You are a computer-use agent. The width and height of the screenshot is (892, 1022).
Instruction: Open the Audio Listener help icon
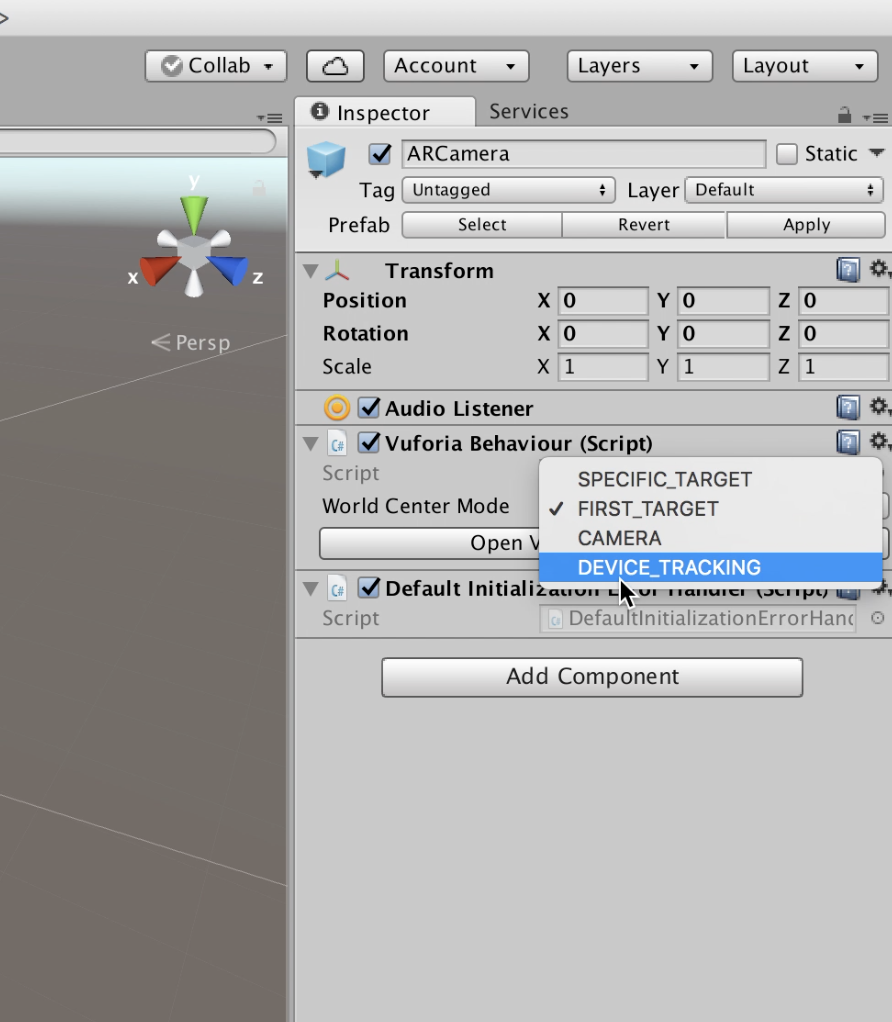pyautogui.click(x=847, y=407)
